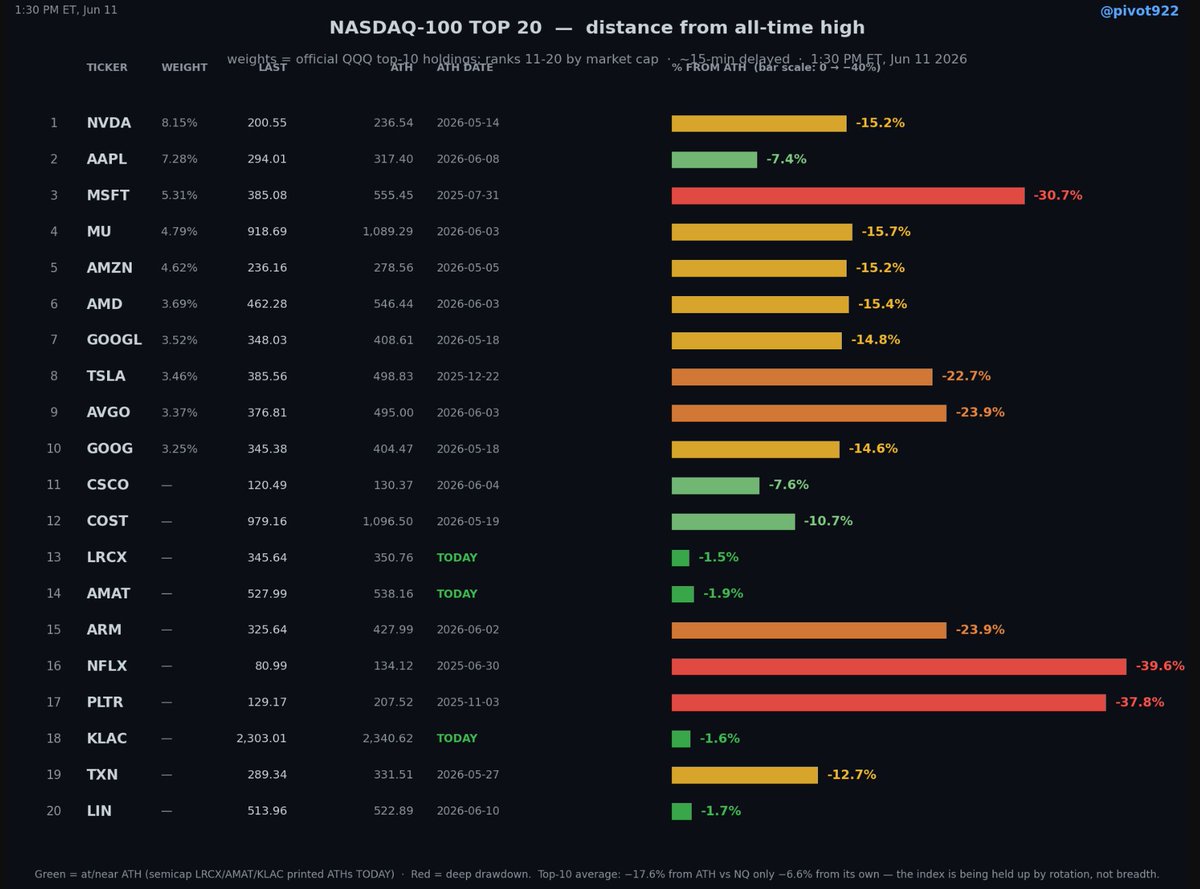1200x889 pixels.
Task: Click the LRCX small green bar
Action: (x=680, y=558)
